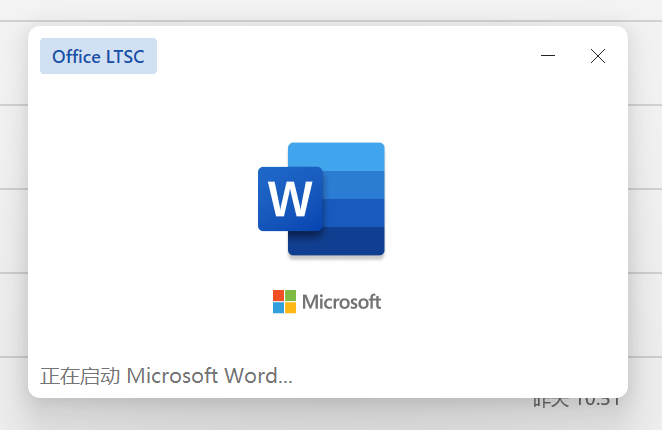662x430 pixels.
Task: Click the Office LTSC label
Action: coord(98,56)
